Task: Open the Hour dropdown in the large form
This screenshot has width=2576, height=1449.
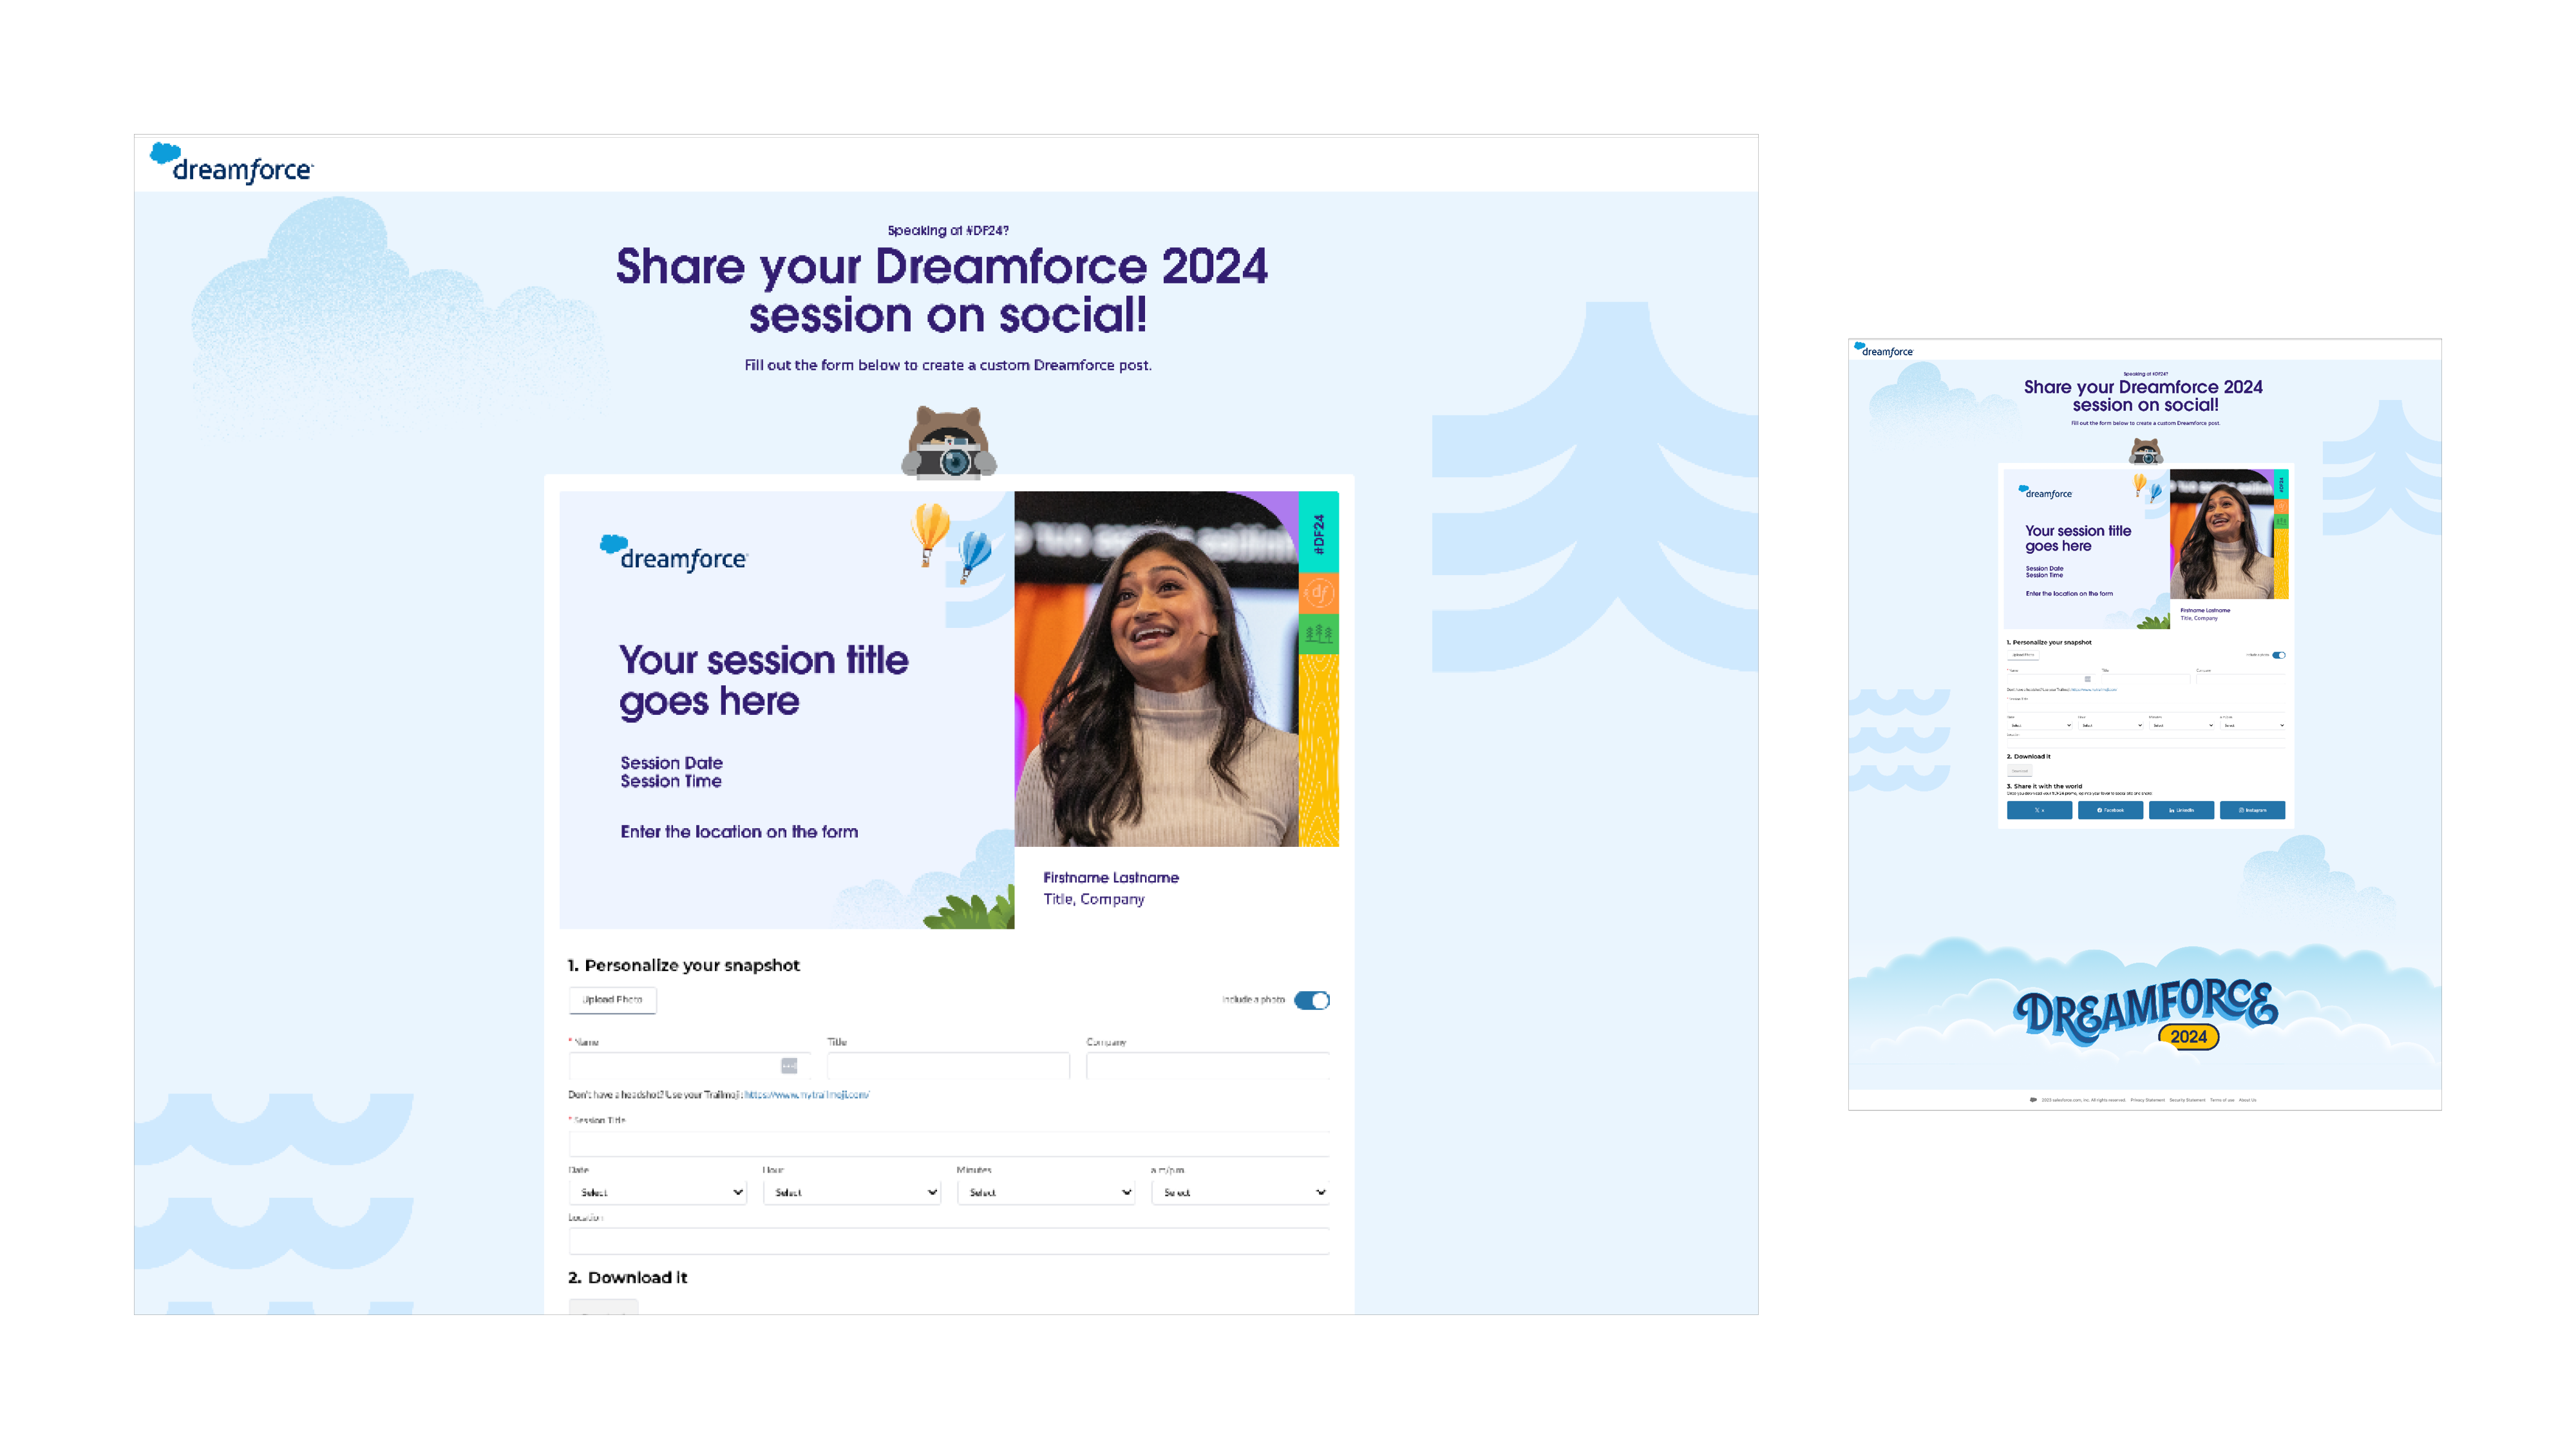Action: (x=852, y=1192)
